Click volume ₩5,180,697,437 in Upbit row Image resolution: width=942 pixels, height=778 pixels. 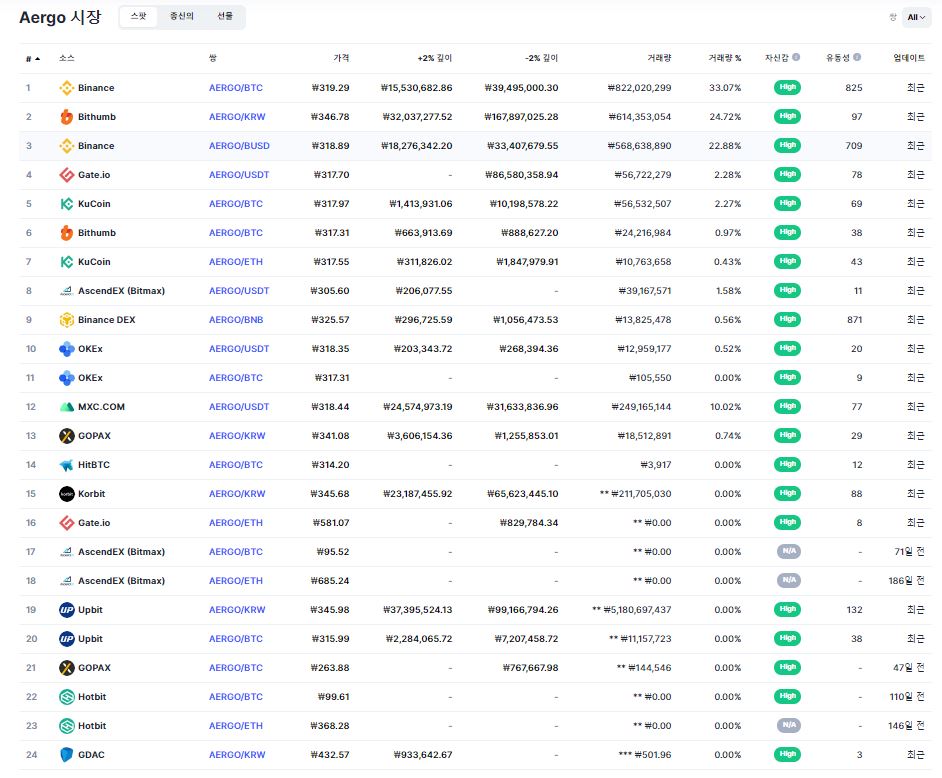[637, 610]
